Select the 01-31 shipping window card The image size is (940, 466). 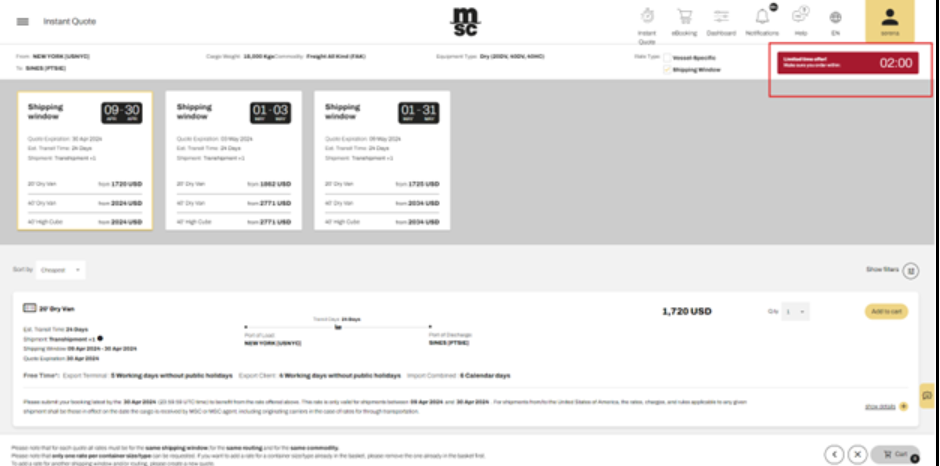coord(382,161)
